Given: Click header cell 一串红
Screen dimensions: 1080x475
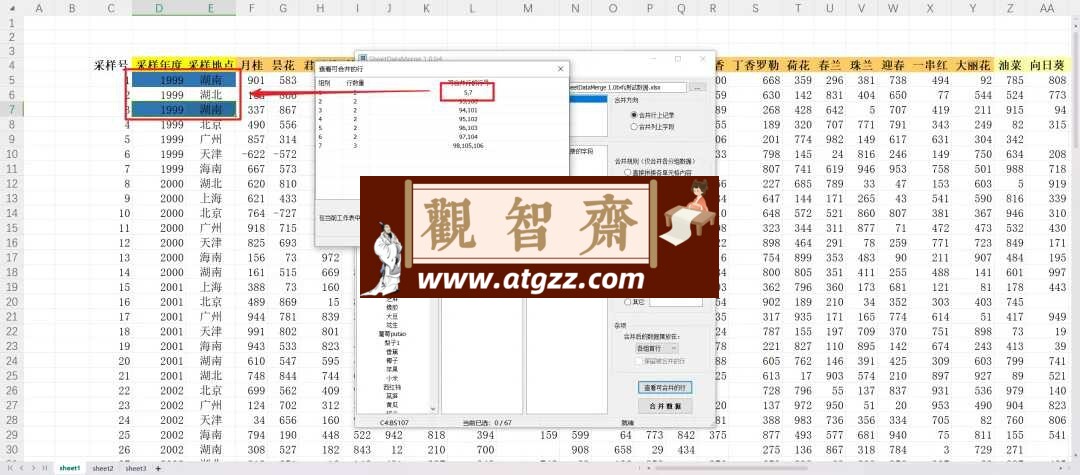Looking at the screenshot, I should pos(930,65).
